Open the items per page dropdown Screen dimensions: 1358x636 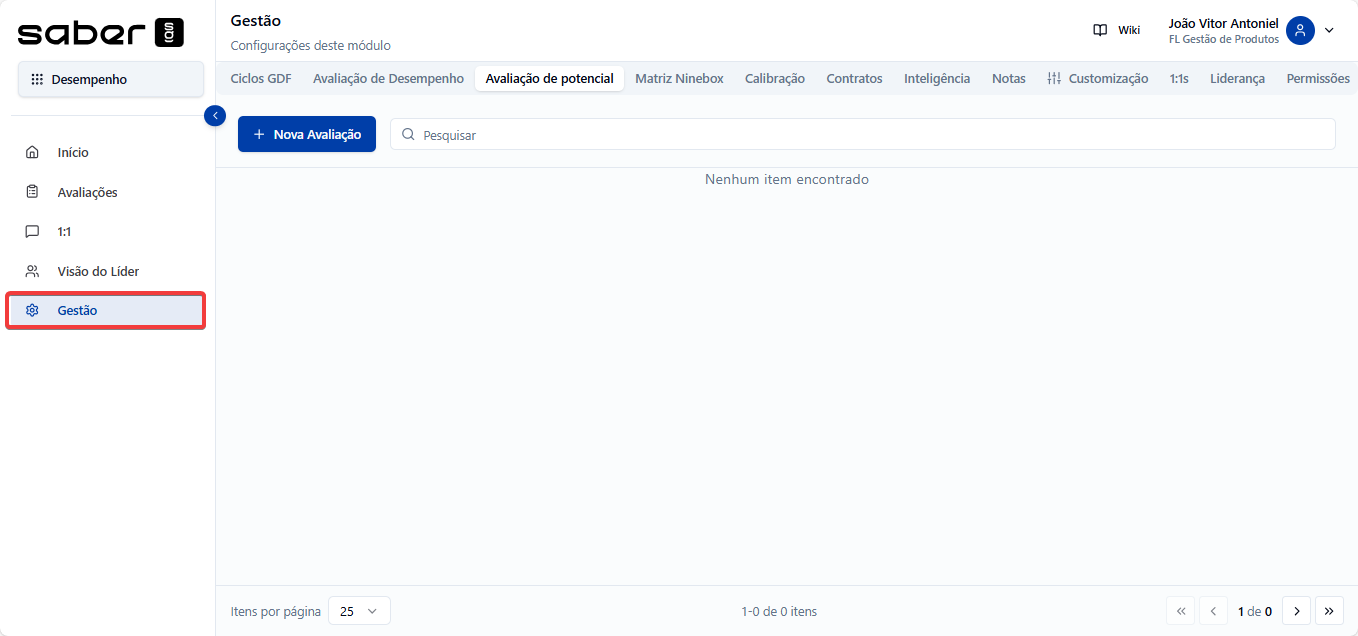tap(359, 611)
